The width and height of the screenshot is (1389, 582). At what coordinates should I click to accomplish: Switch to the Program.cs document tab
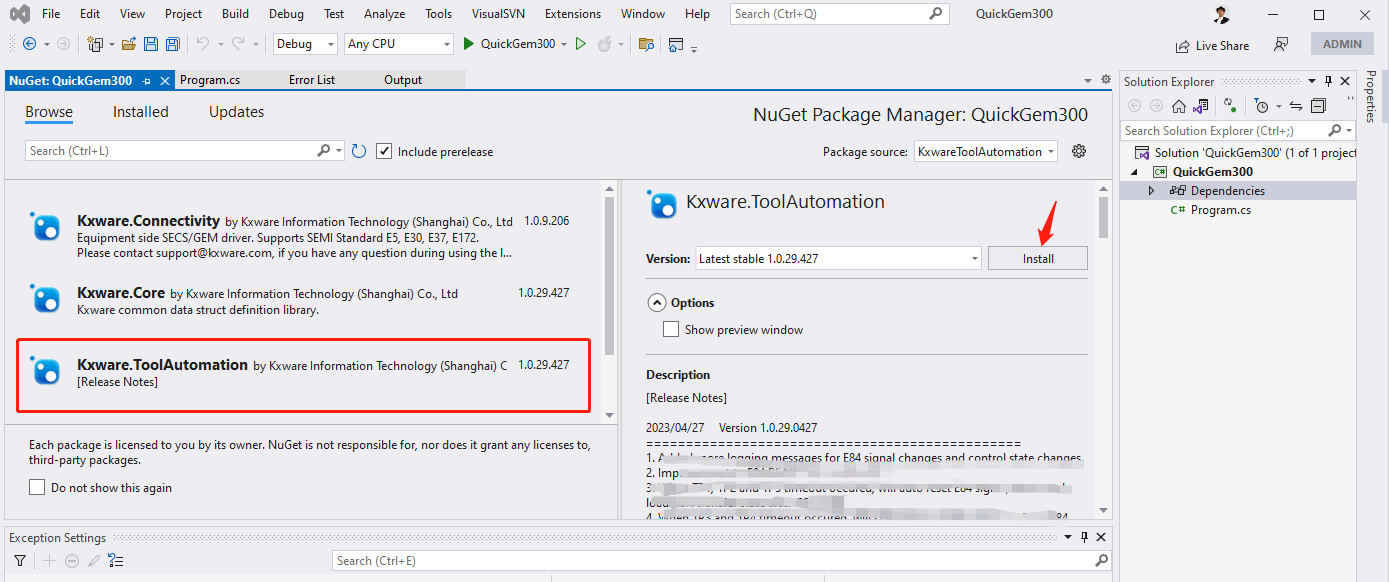coord(210,80)
